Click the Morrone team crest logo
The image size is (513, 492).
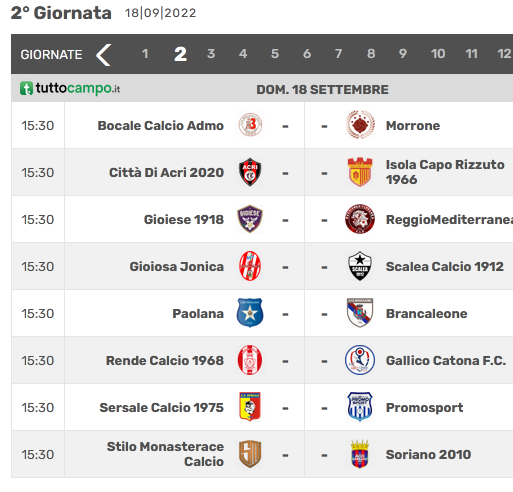click(360, 125)
